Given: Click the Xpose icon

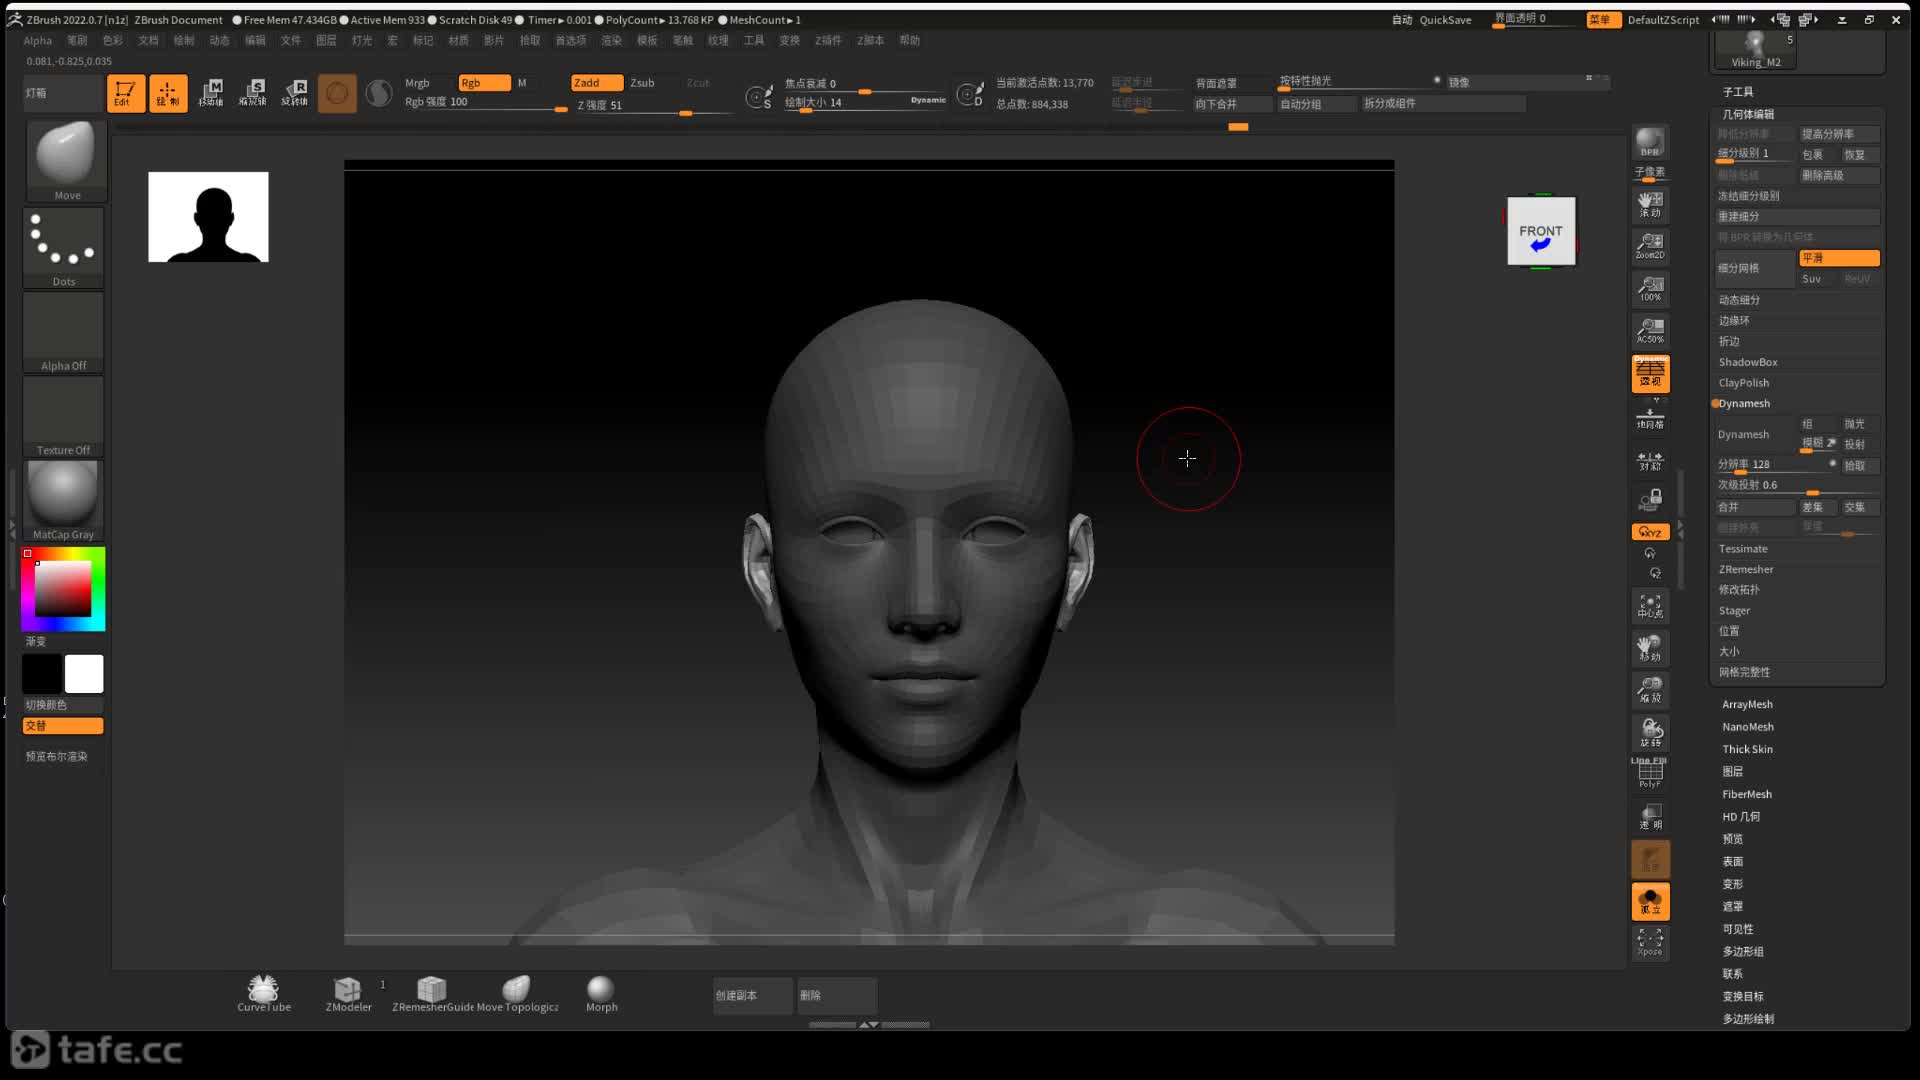Looking at the screenshot, I should tap(1650, 942).
